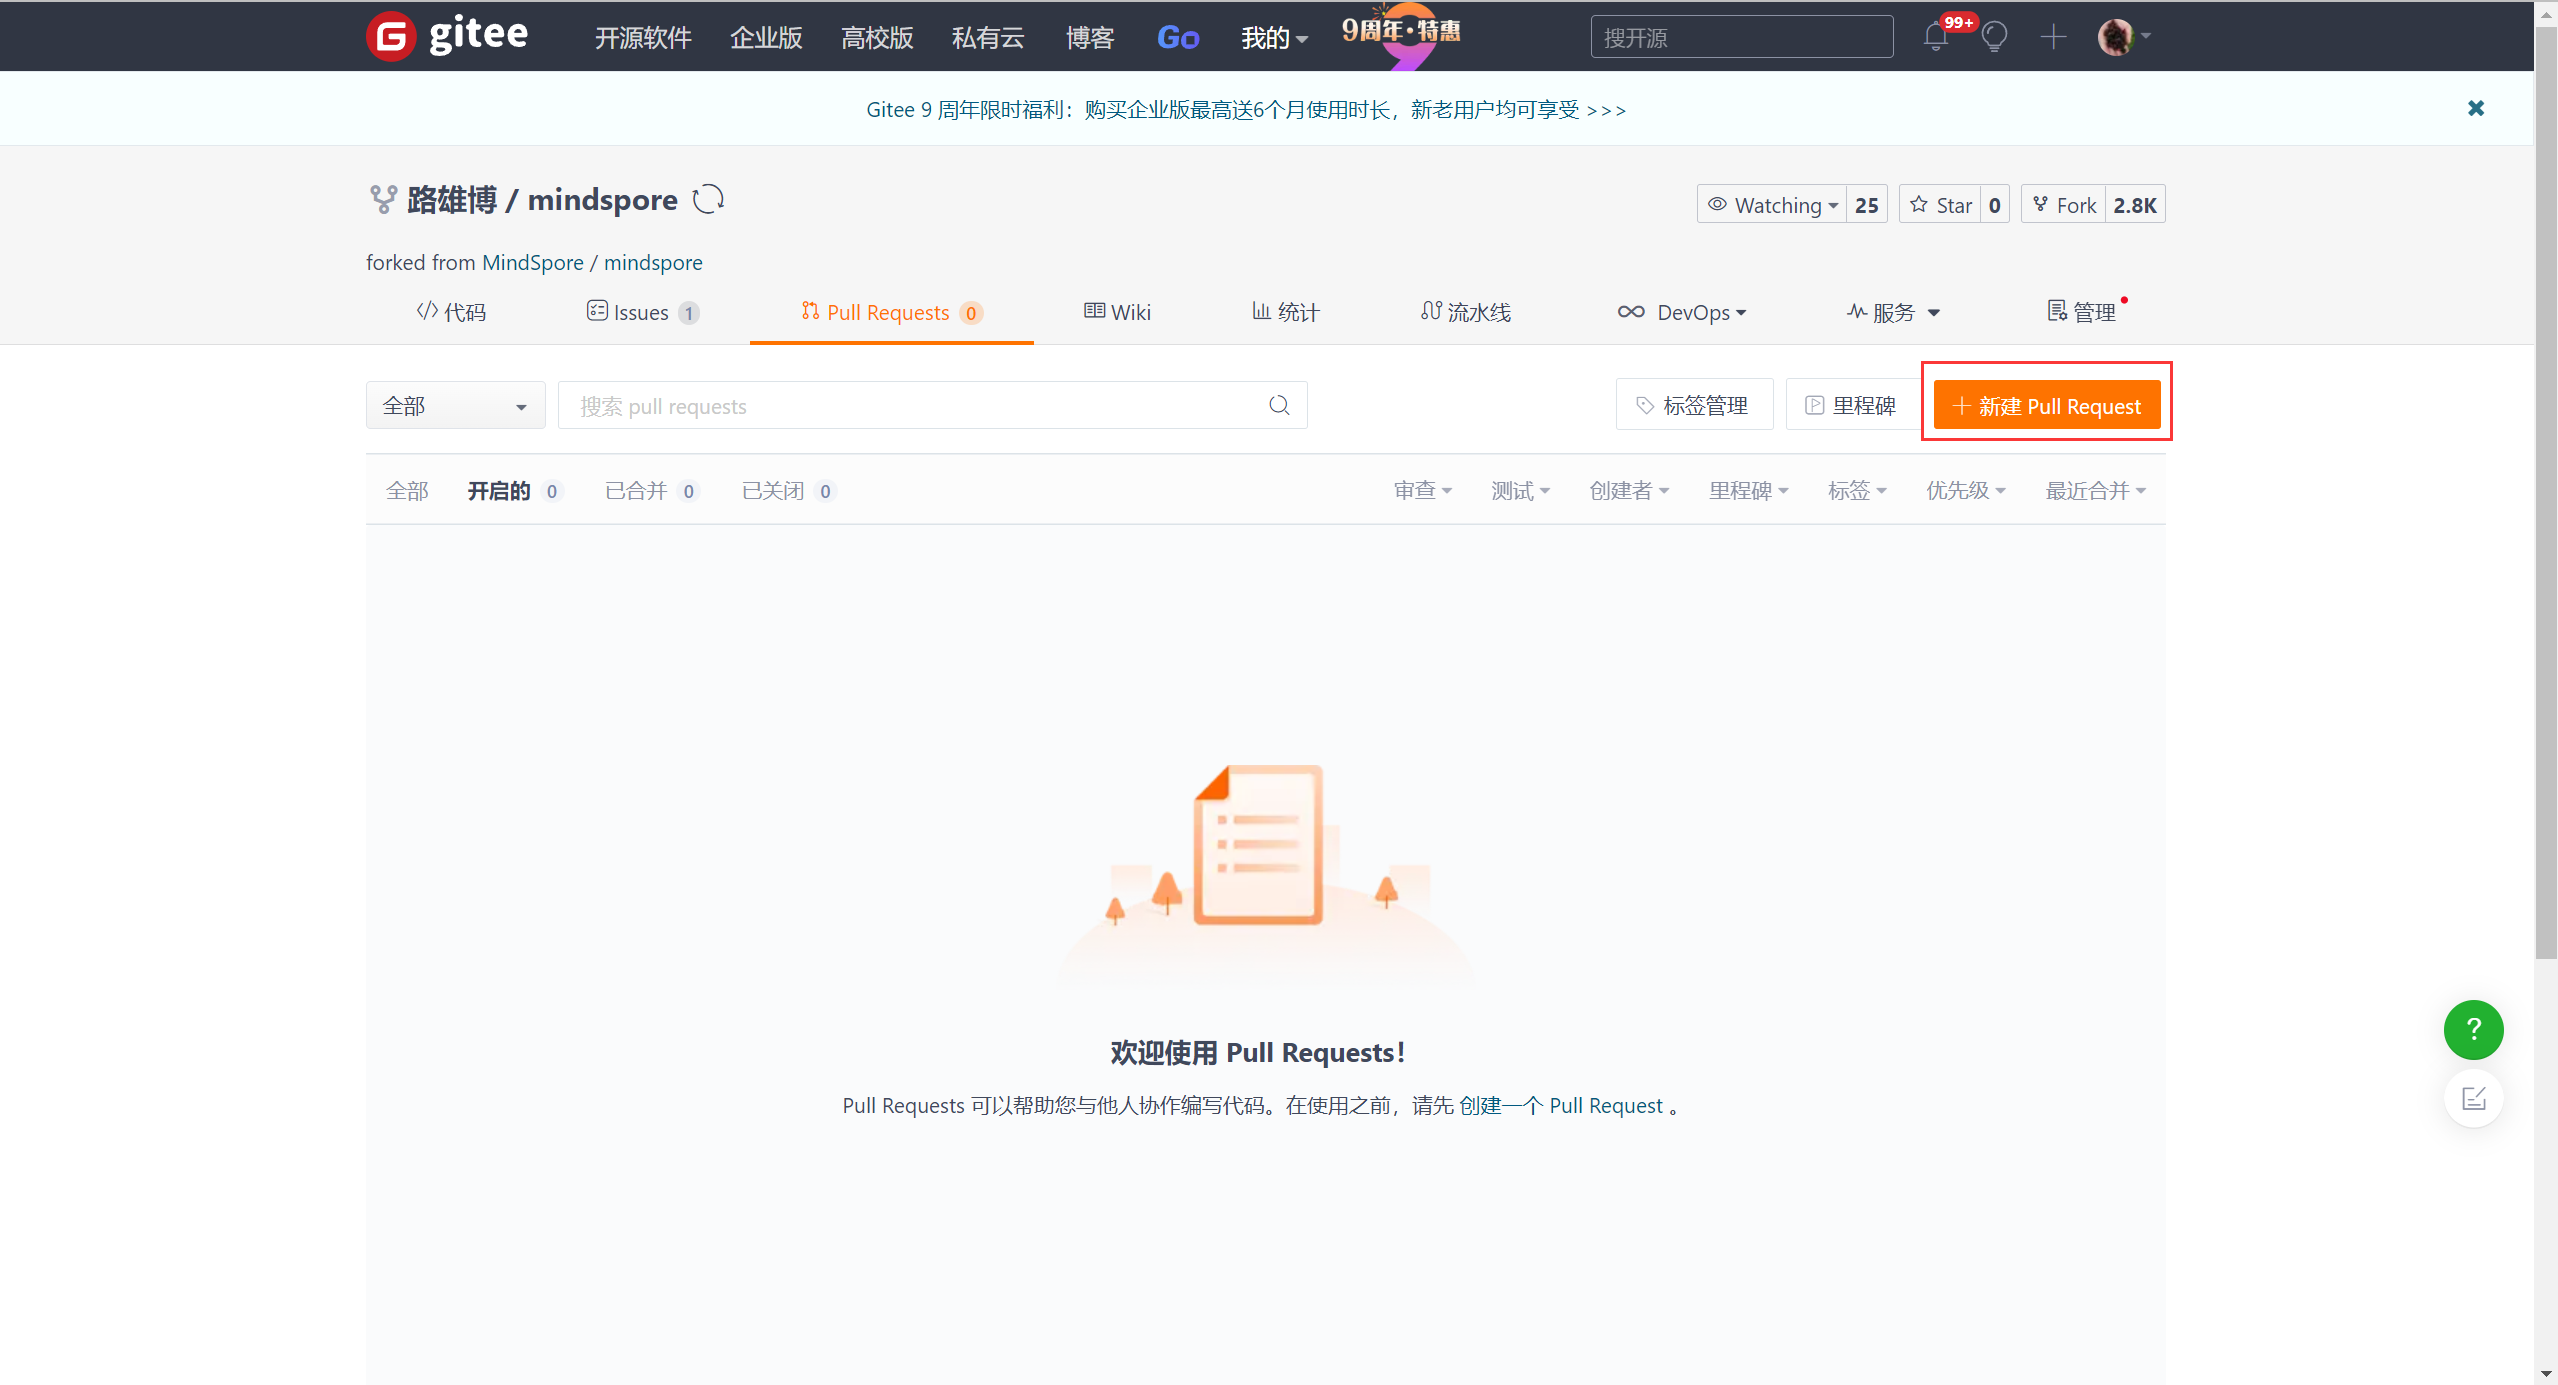Click the lightbulb icon in header

click(x=1994, y=38)
